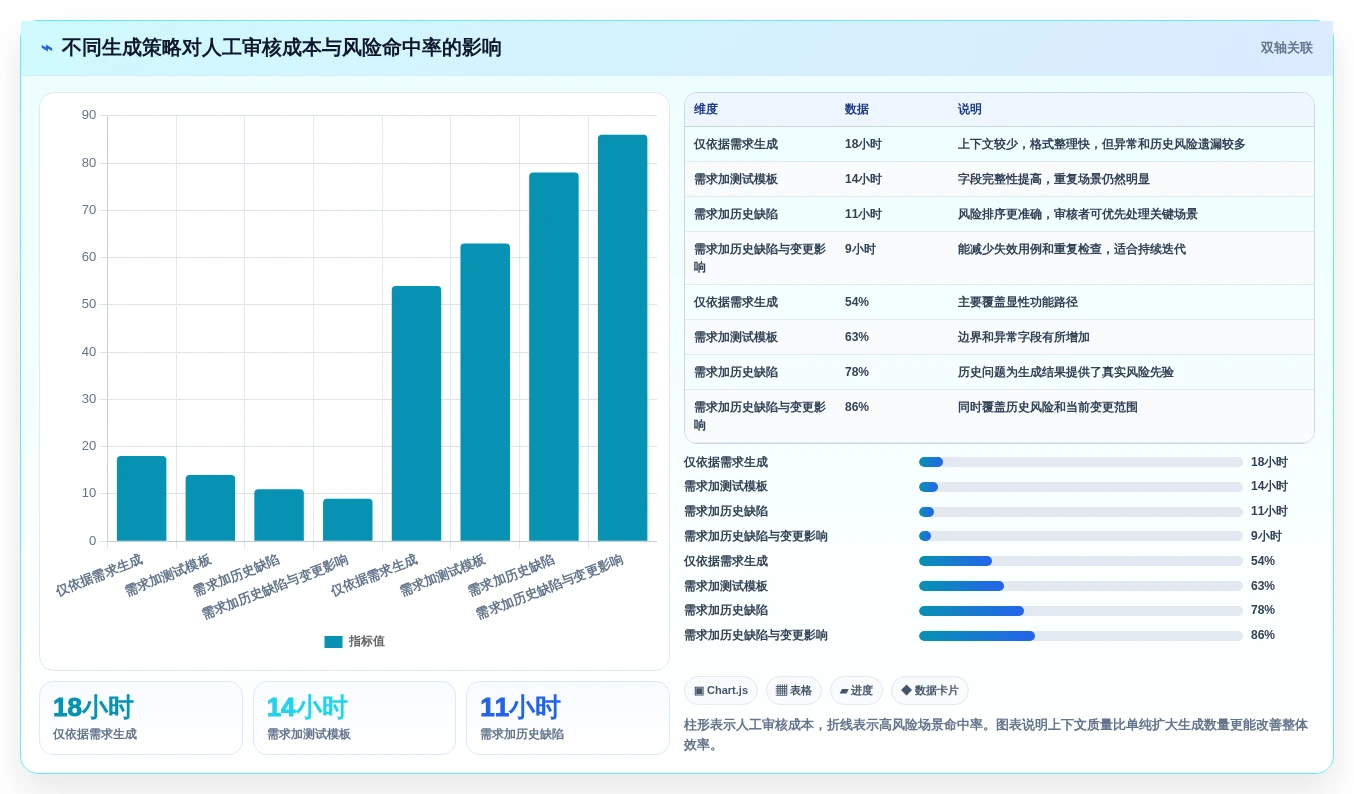1354x794 pixels.
Task: Click the progress bar labeled 18小时
Action: [x=1081, y=462]
